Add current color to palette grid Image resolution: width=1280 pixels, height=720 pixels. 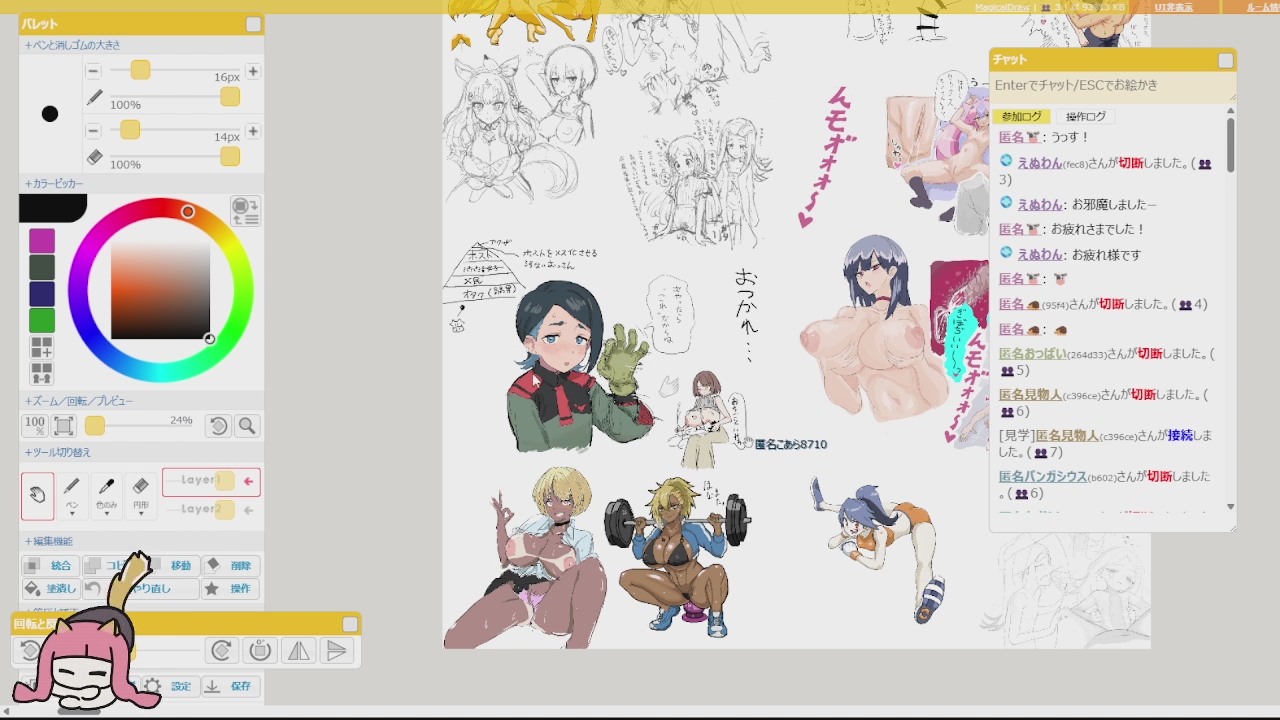pos(42,347)
